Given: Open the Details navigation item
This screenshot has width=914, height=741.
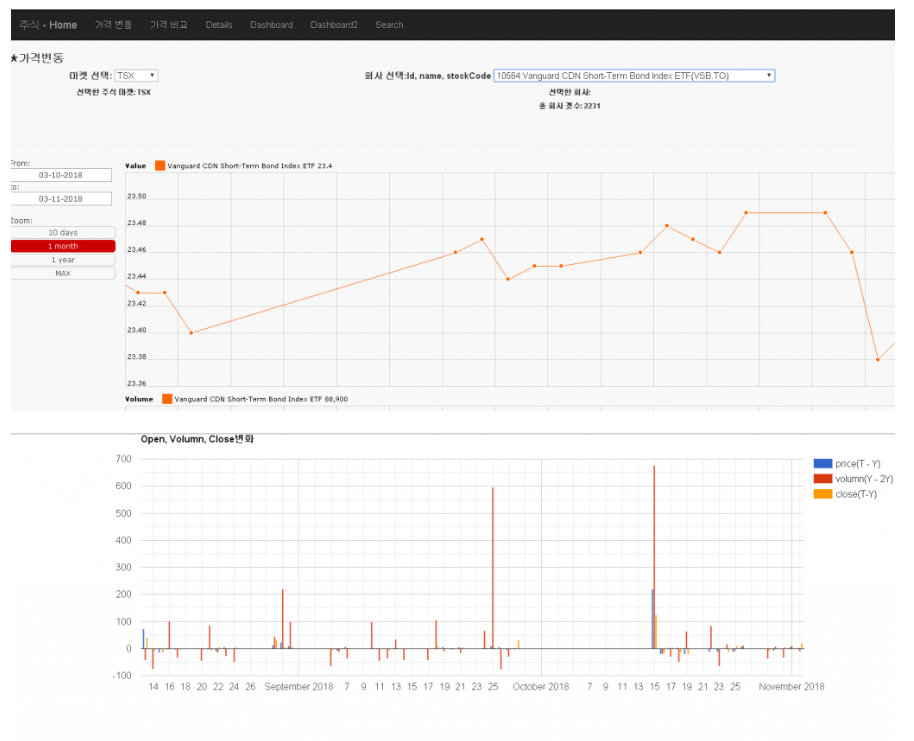Looking at the screenshot, I should 219,25.
